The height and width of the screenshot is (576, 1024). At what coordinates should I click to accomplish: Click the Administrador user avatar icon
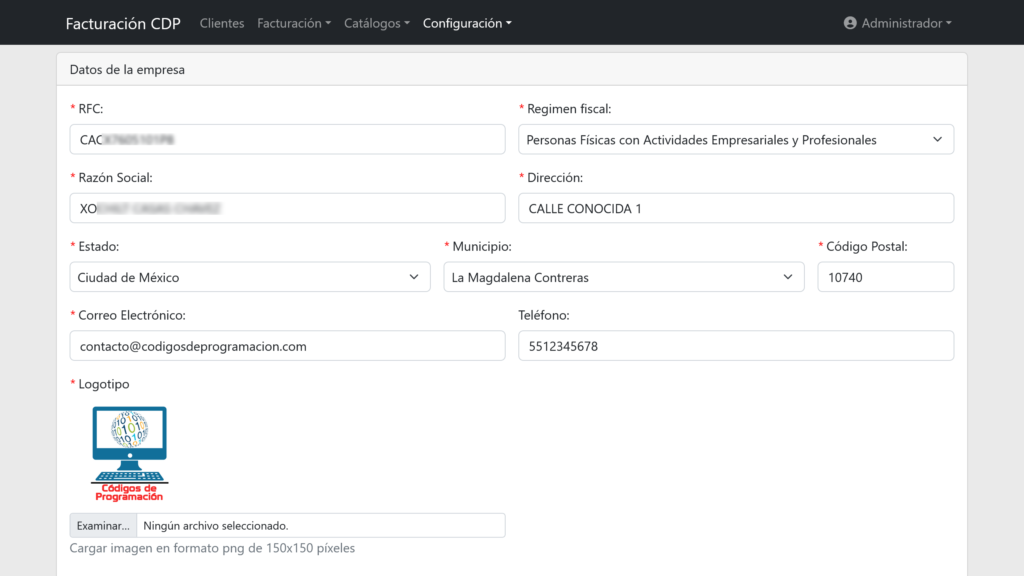pos(850,23)
